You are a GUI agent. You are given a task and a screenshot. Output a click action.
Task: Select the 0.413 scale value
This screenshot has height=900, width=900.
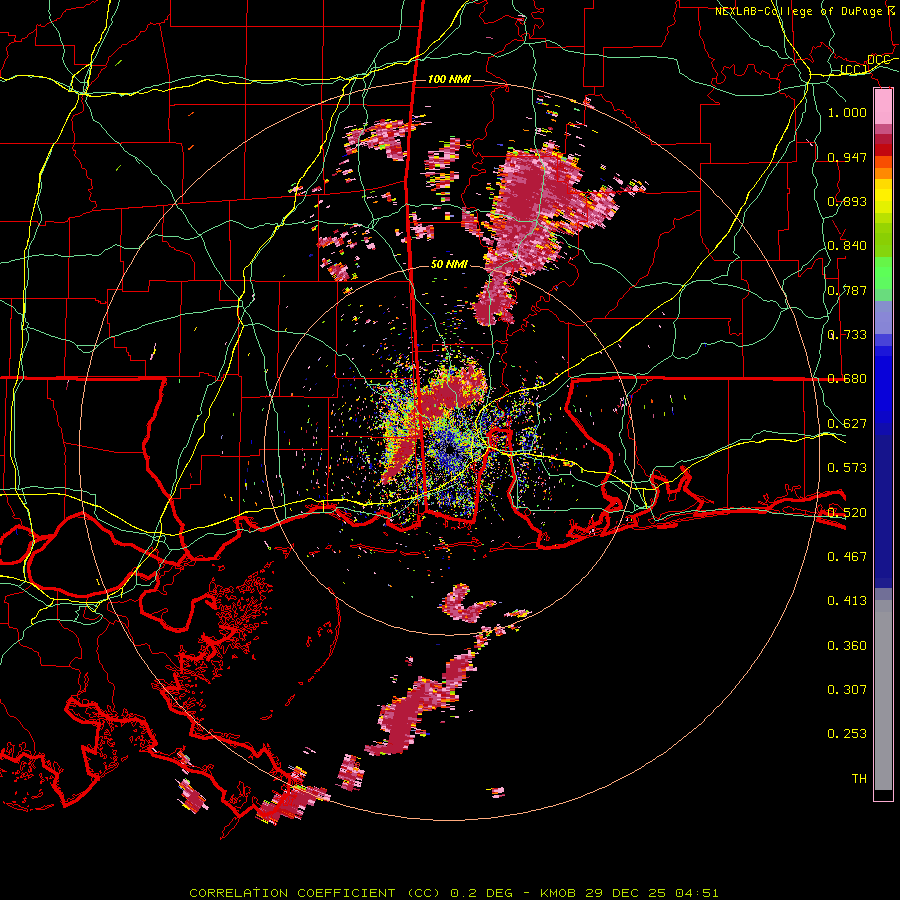[847, 600]
